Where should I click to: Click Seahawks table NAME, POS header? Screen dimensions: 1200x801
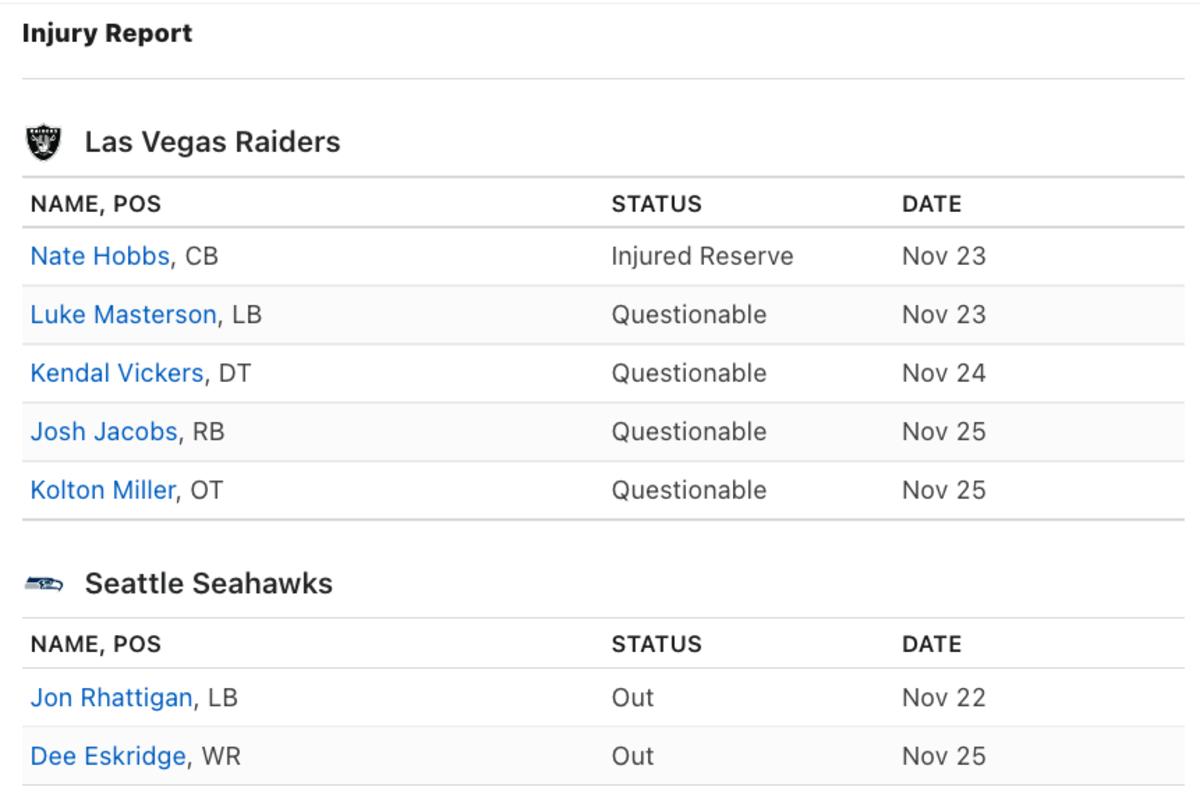(x=96, y=644)
